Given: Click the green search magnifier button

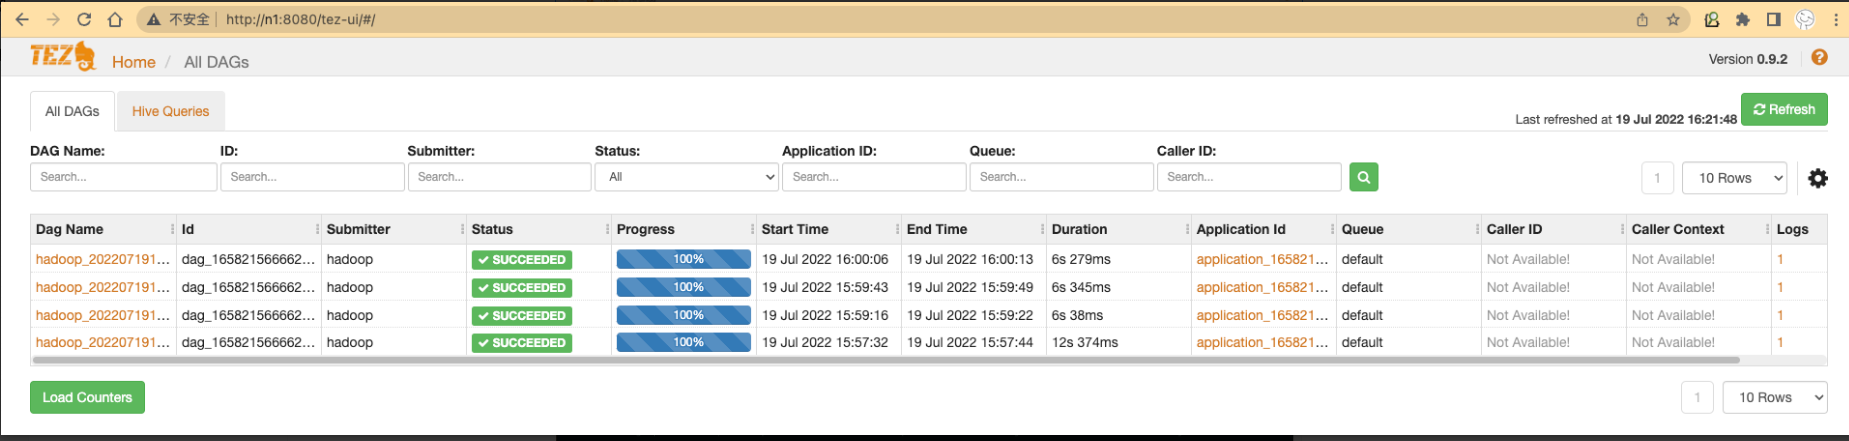Looking at the screenshot, I should tap(1363, 177).
